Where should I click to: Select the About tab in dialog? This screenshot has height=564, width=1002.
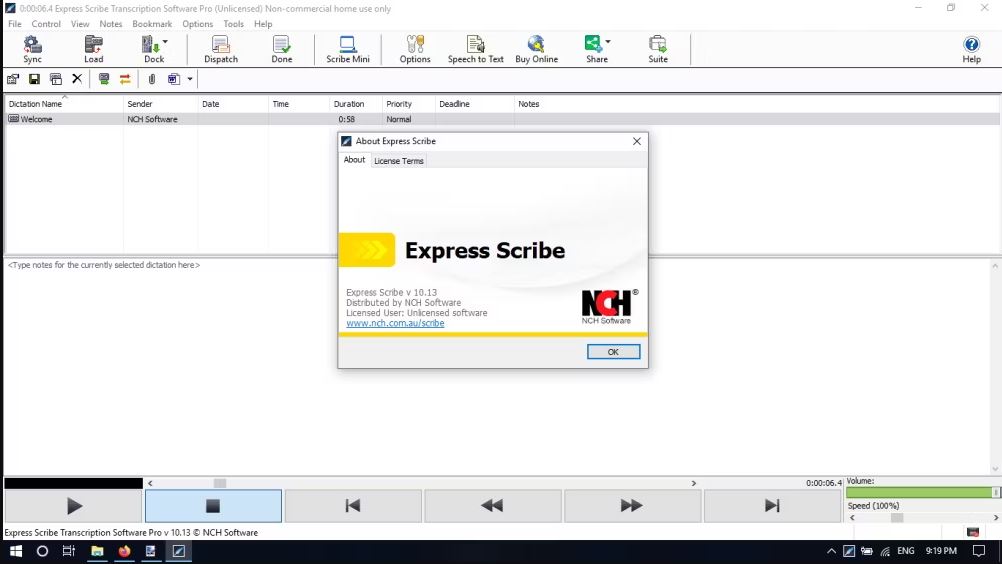coord(354,160)
